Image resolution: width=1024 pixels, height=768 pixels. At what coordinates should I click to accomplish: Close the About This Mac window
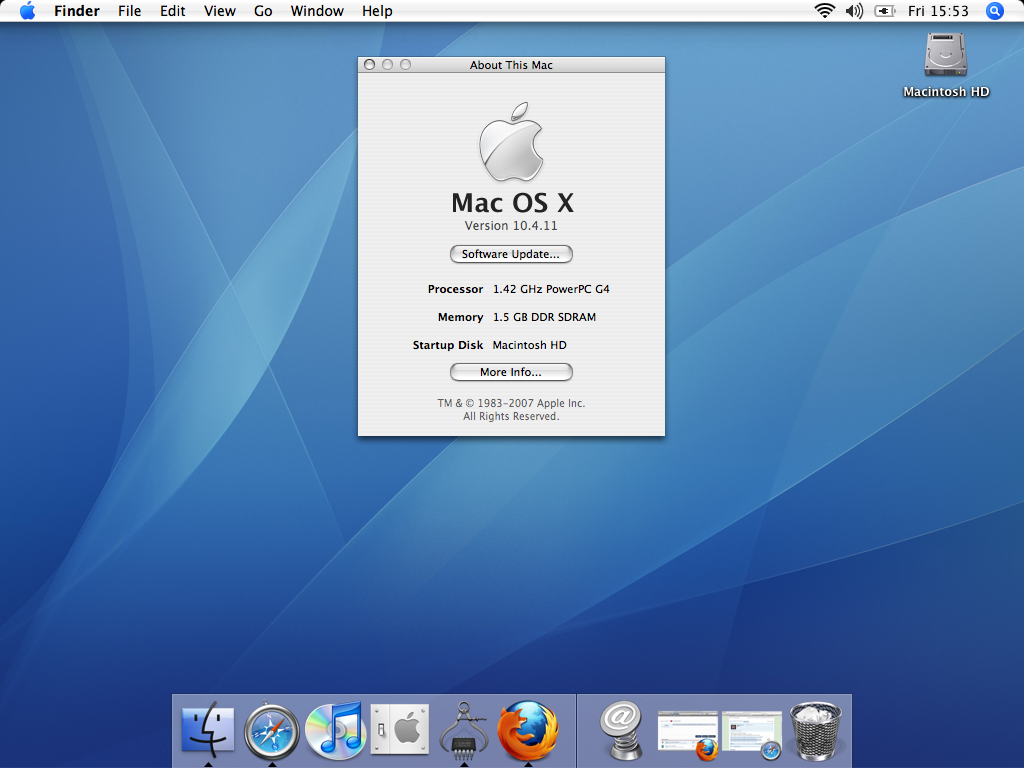click(x=370, y=65)
